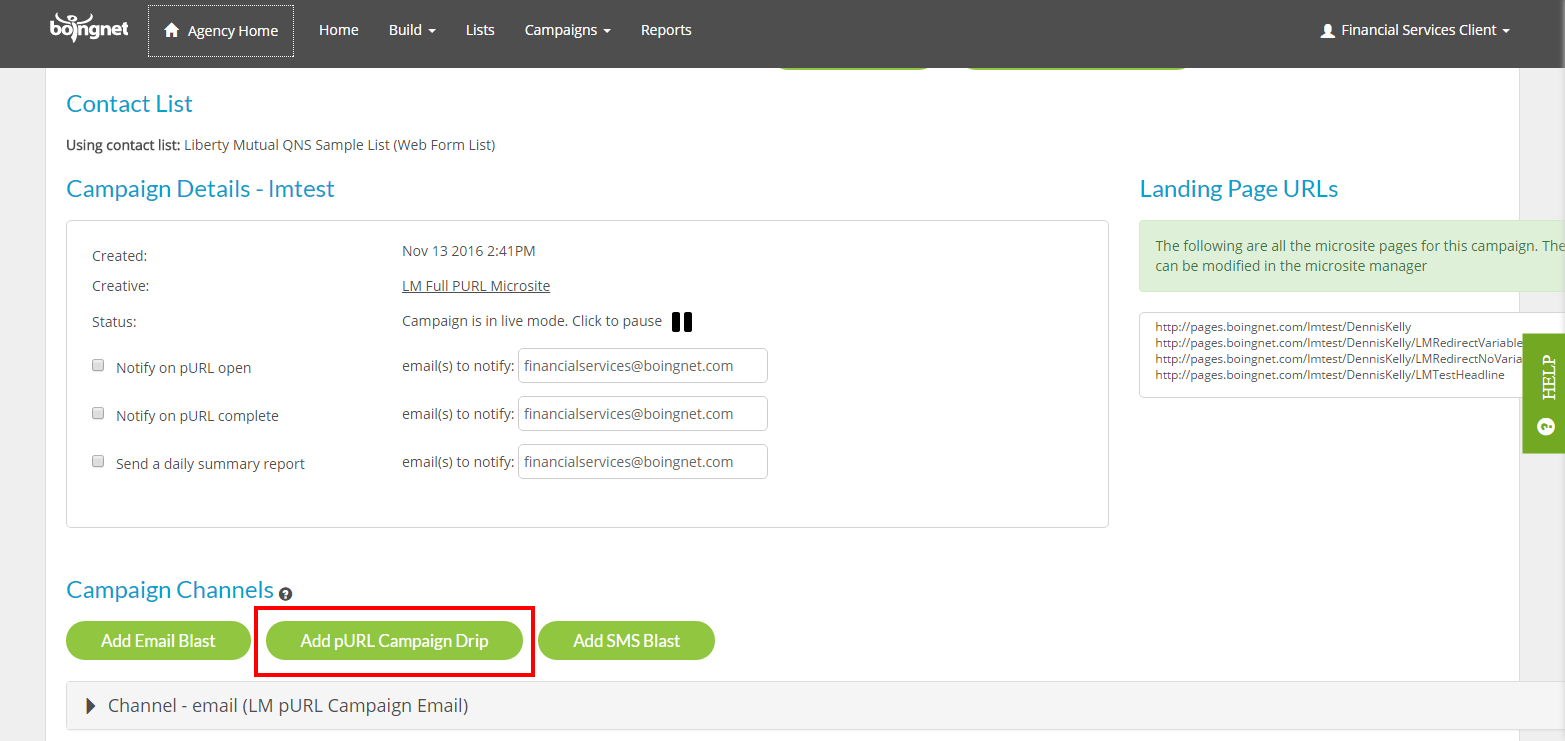Screen dimensions: 1565x741
Task: Expand Channel - email LM pURL Campaign Email
Action: click(815, 706)
